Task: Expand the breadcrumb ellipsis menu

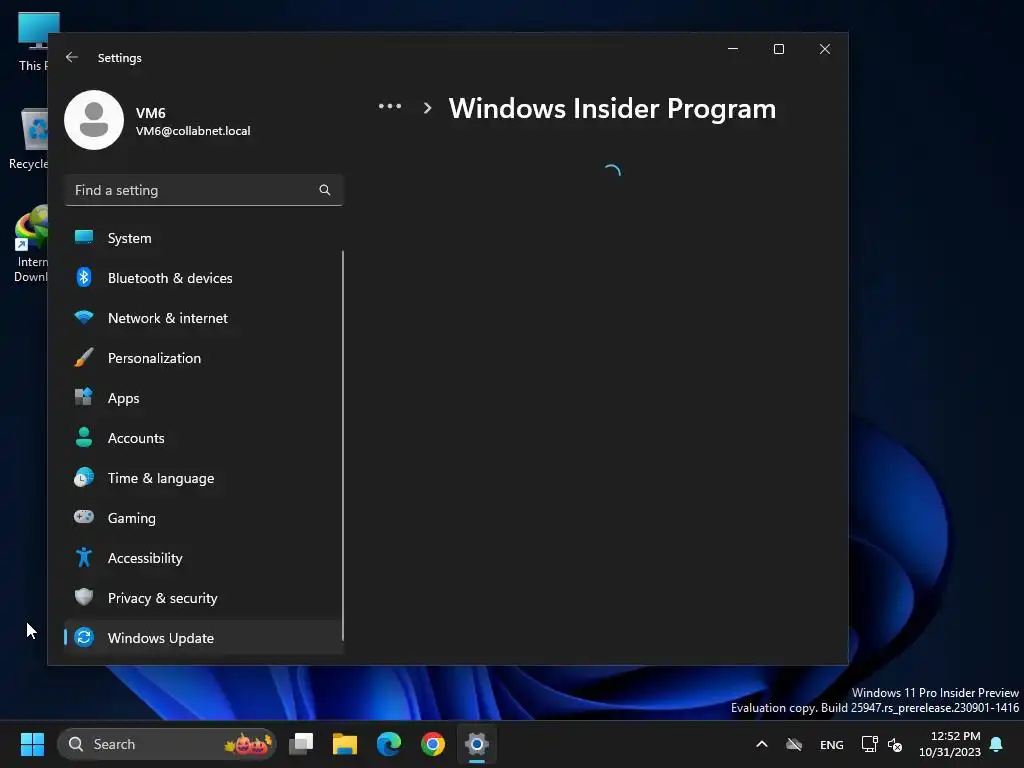Action: [390, 106]
